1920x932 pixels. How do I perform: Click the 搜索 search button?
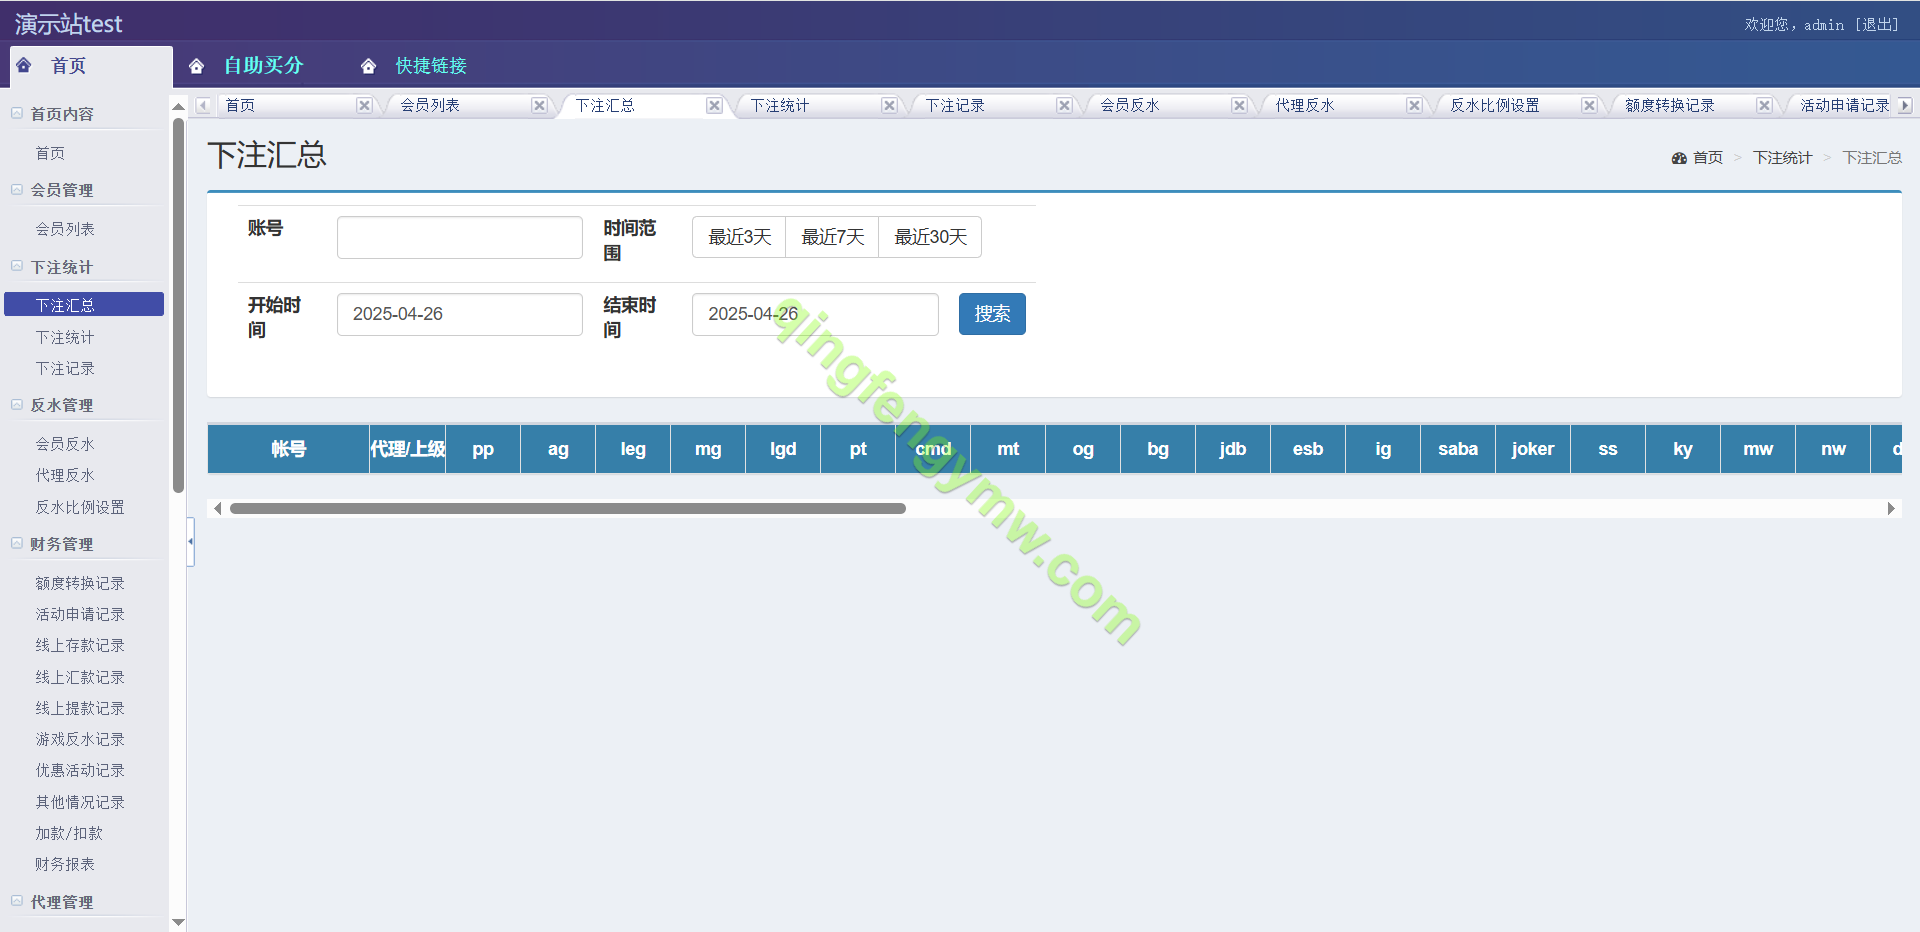coord(992,314)
